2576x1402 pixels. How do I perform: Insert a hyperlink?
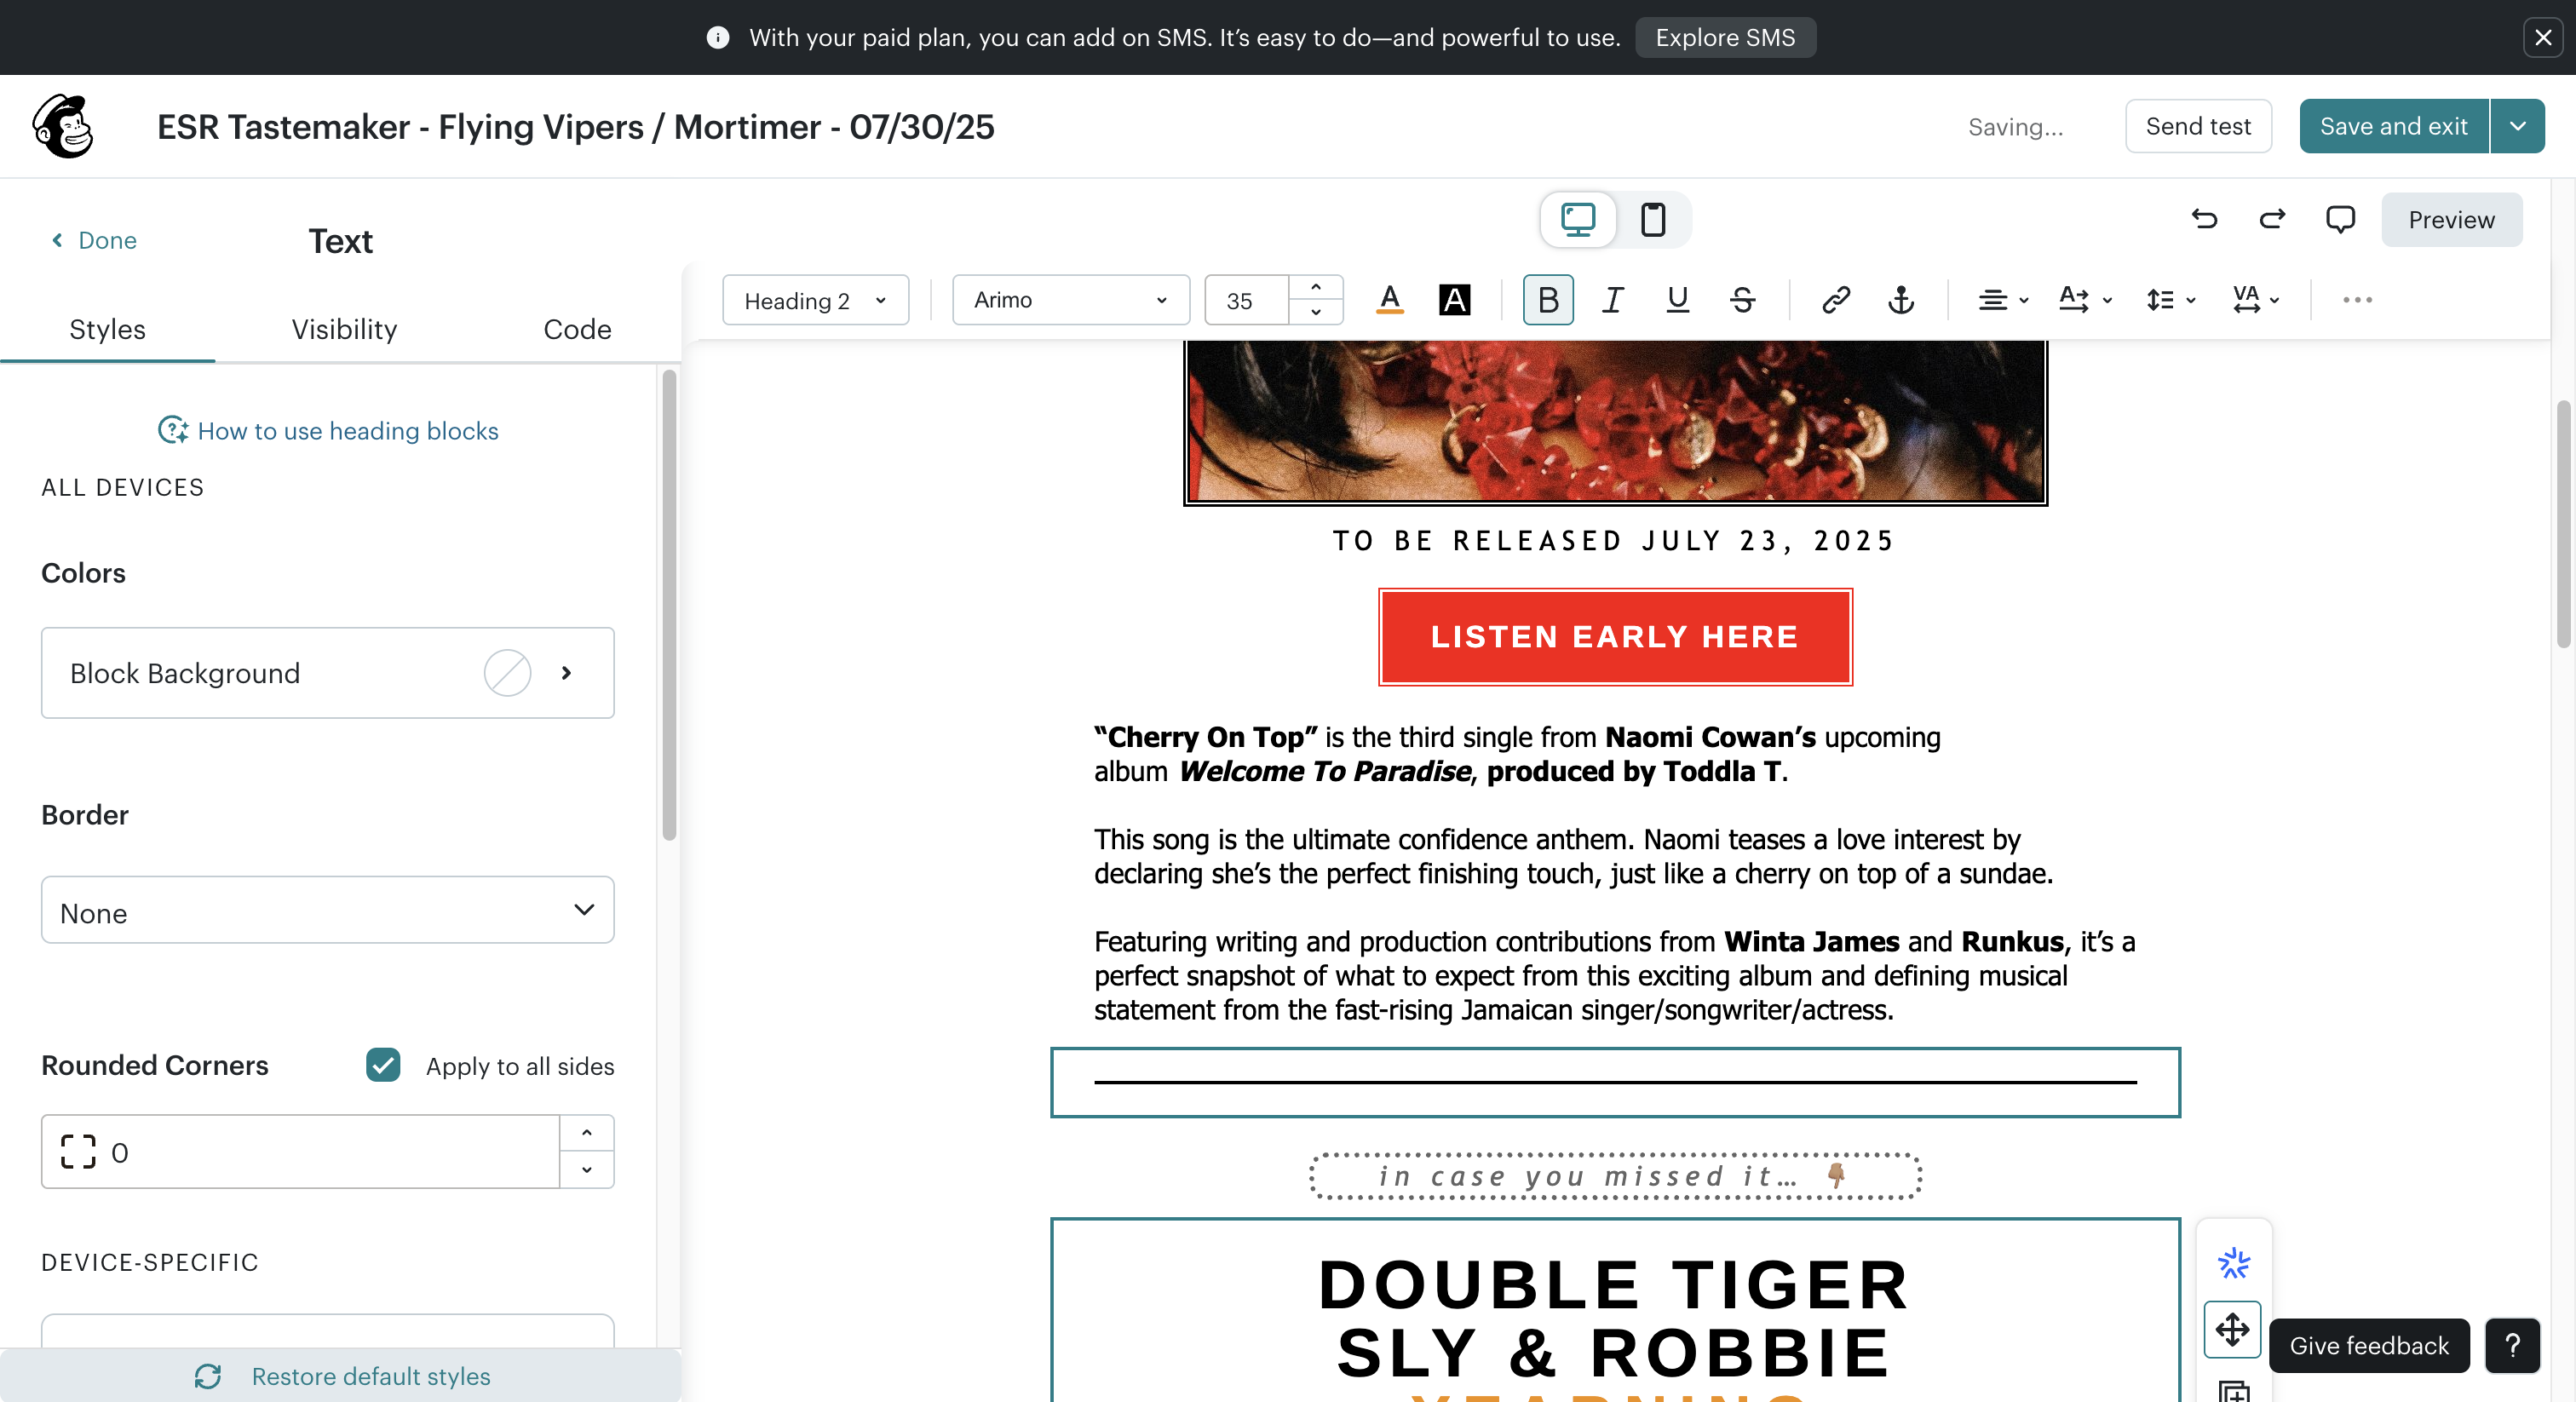(x=1836, y=299)
